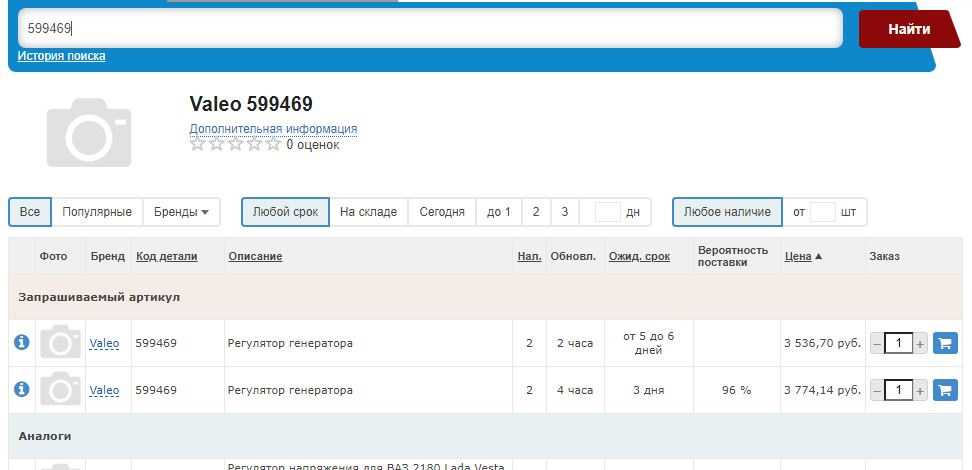Sort by "Цена" column header

click(x=797, y=256)
